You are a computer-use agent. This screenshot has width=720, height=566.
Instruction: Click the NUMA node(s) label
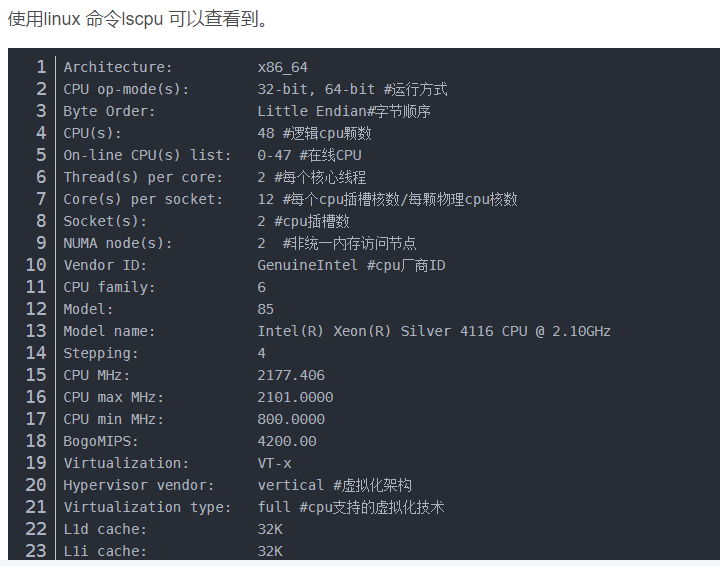(118, 244)
